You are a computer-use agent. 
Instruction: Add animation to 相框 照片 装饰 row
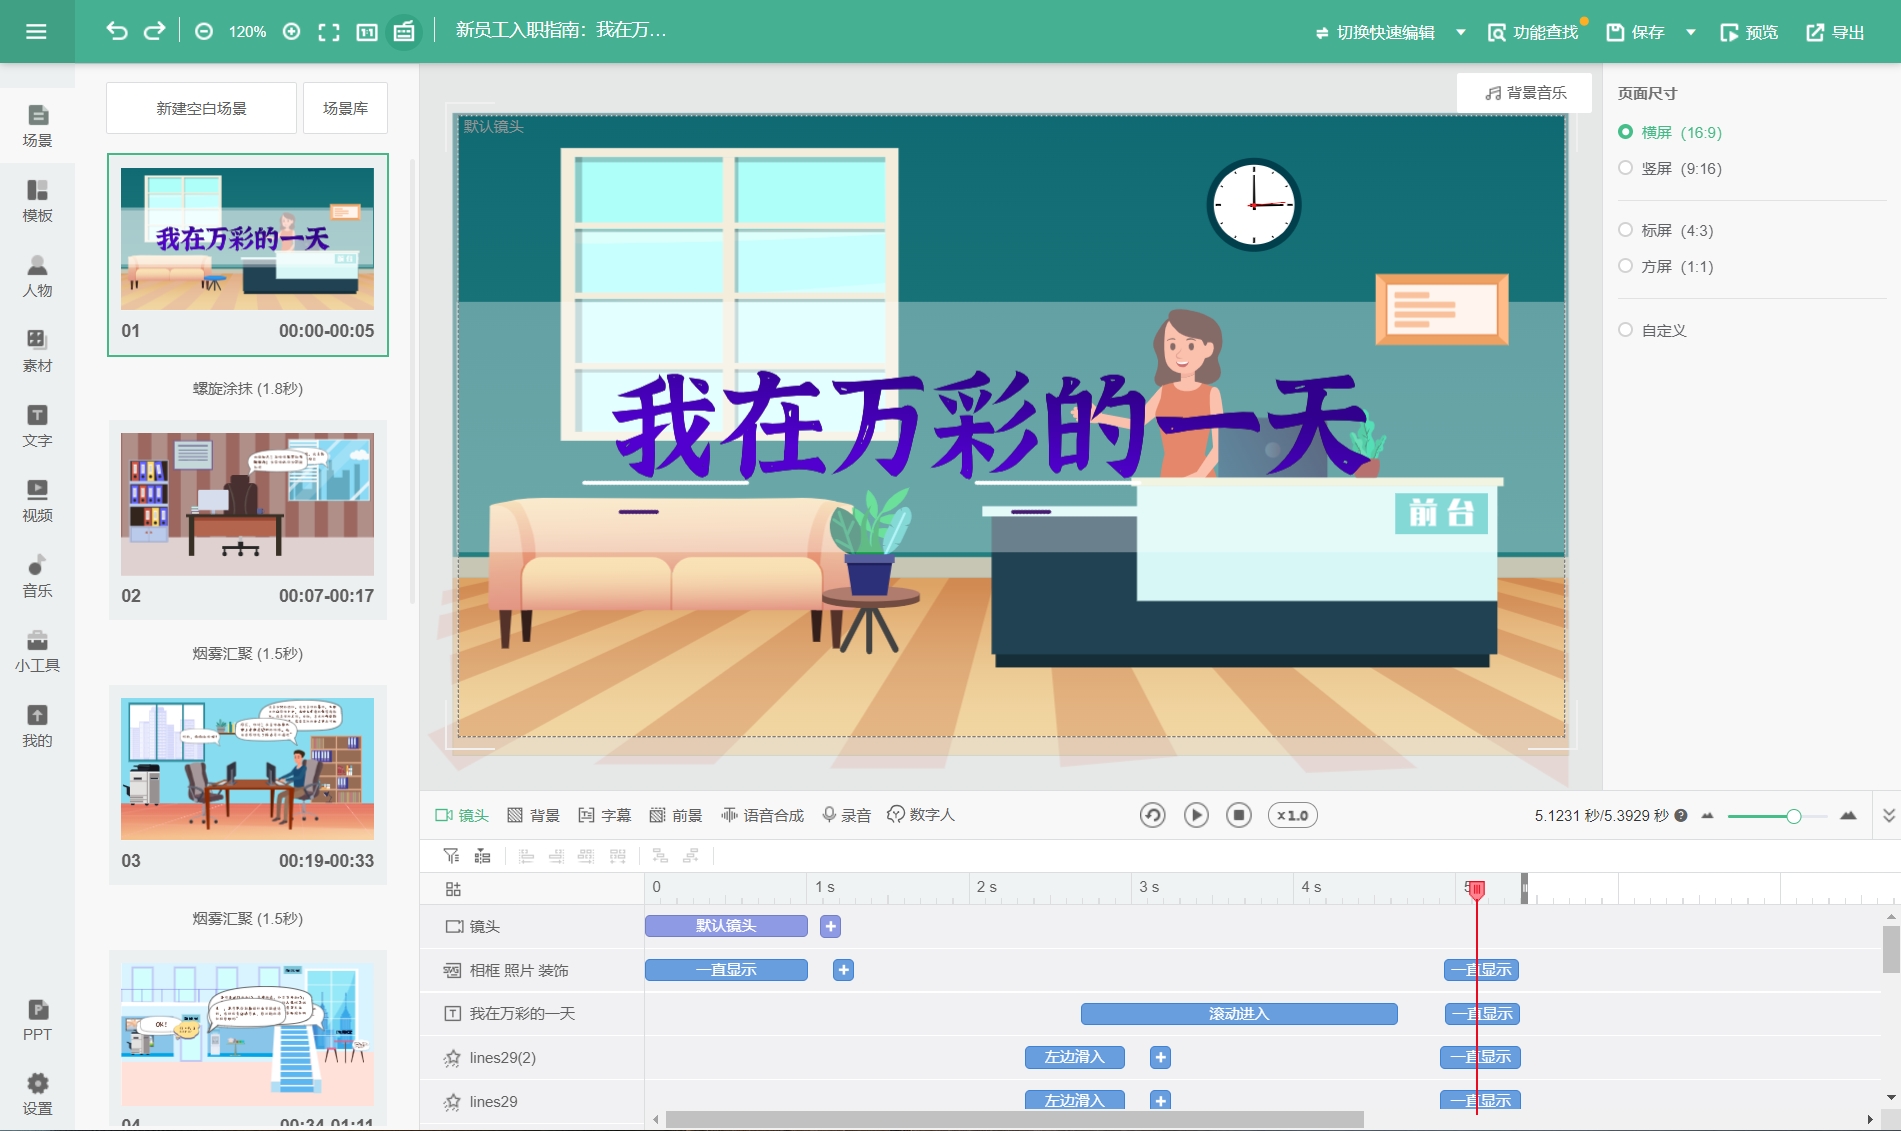click(843, 970)
